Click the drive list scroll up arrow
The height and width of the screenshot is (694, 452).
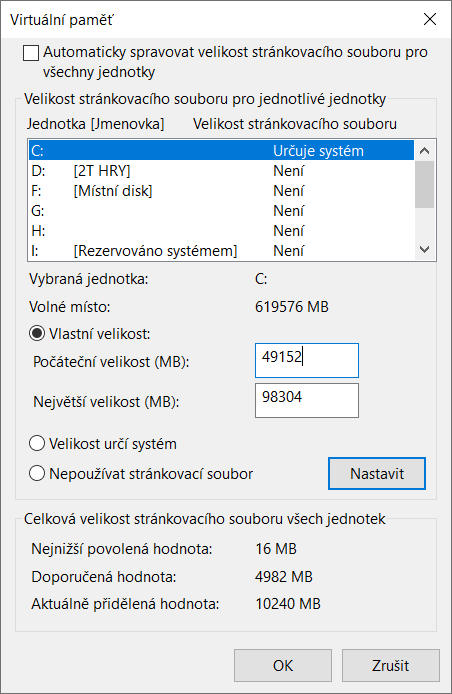[425, 150]
